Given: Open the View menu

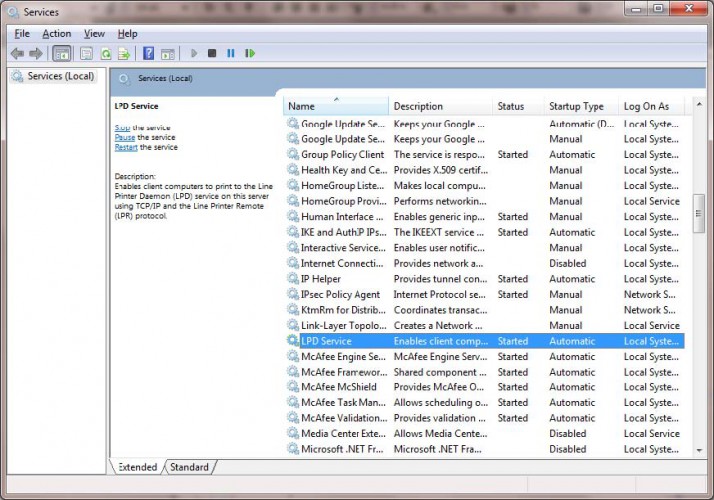Looking at the screenshot, I should [x=94, y=34].
